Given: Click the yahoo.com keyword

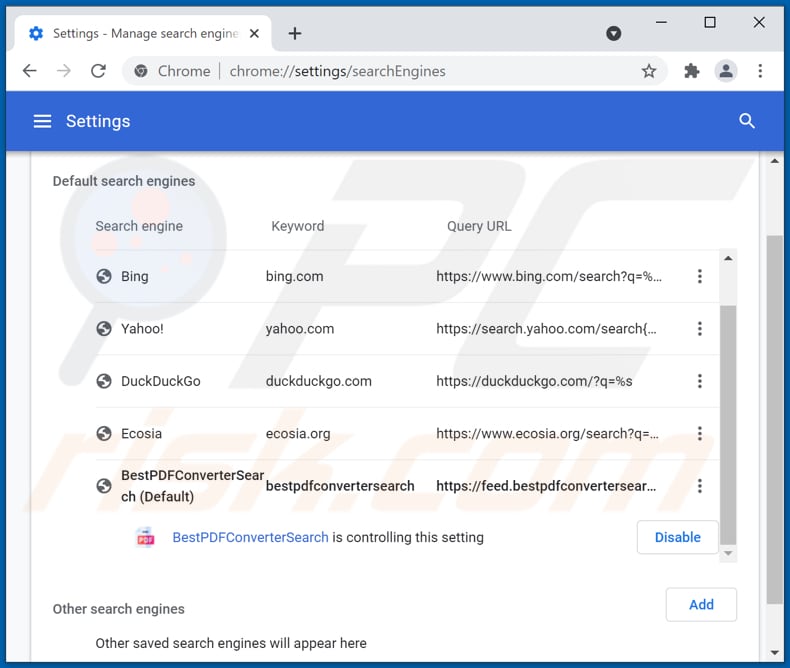Looking at the screenshot, I should 300,328.
